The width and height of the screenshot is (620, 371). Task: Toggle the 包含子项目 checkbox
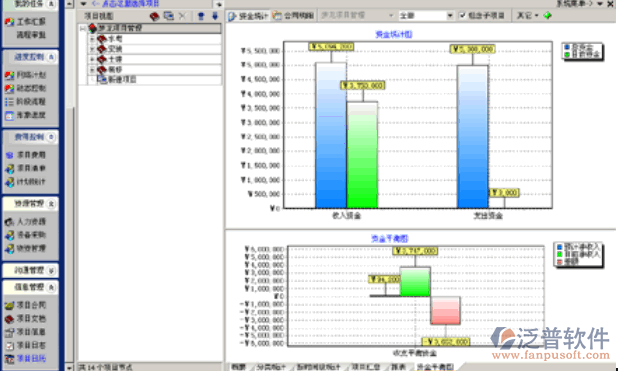462,16
